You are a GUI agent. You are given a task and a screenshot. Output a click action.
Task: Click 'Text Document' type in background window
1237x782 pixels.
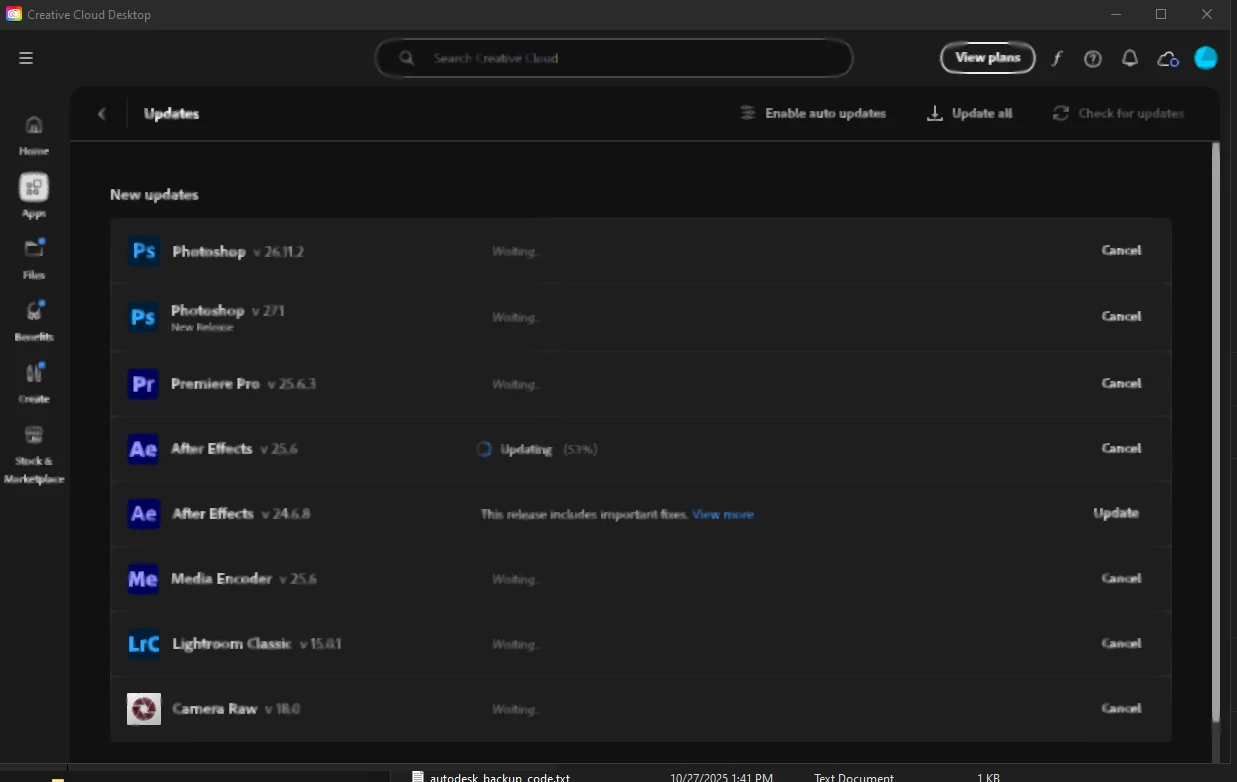pos(853,777)
